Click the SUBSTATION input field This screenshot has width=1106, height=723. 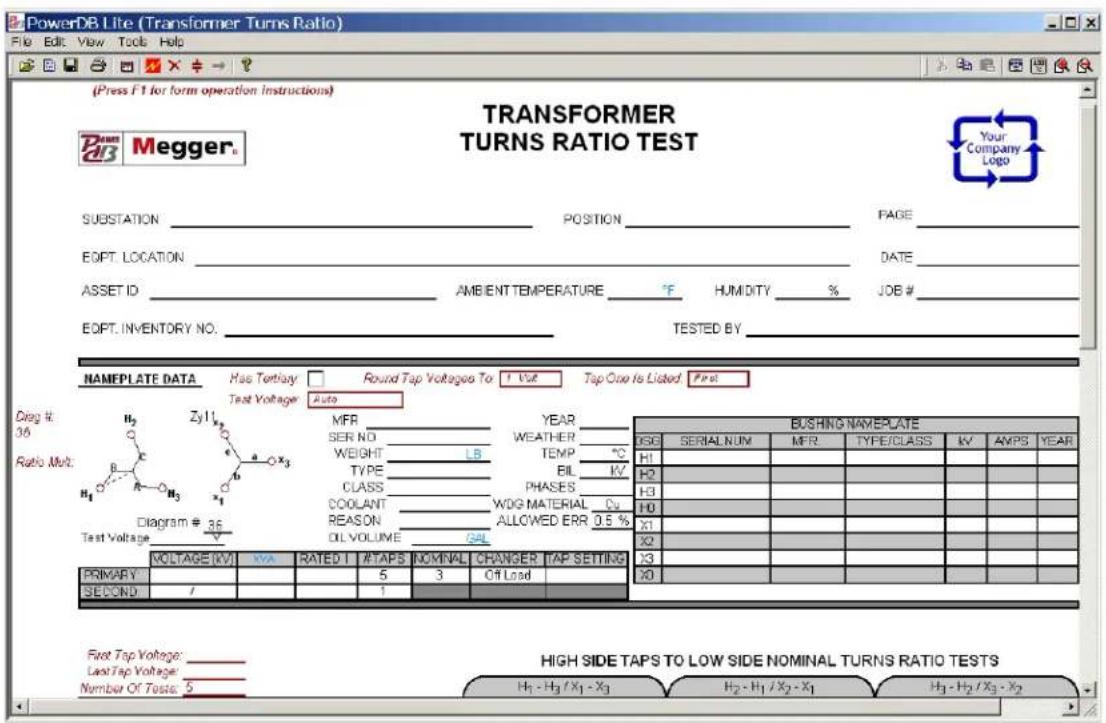click(x=351, y=219)
